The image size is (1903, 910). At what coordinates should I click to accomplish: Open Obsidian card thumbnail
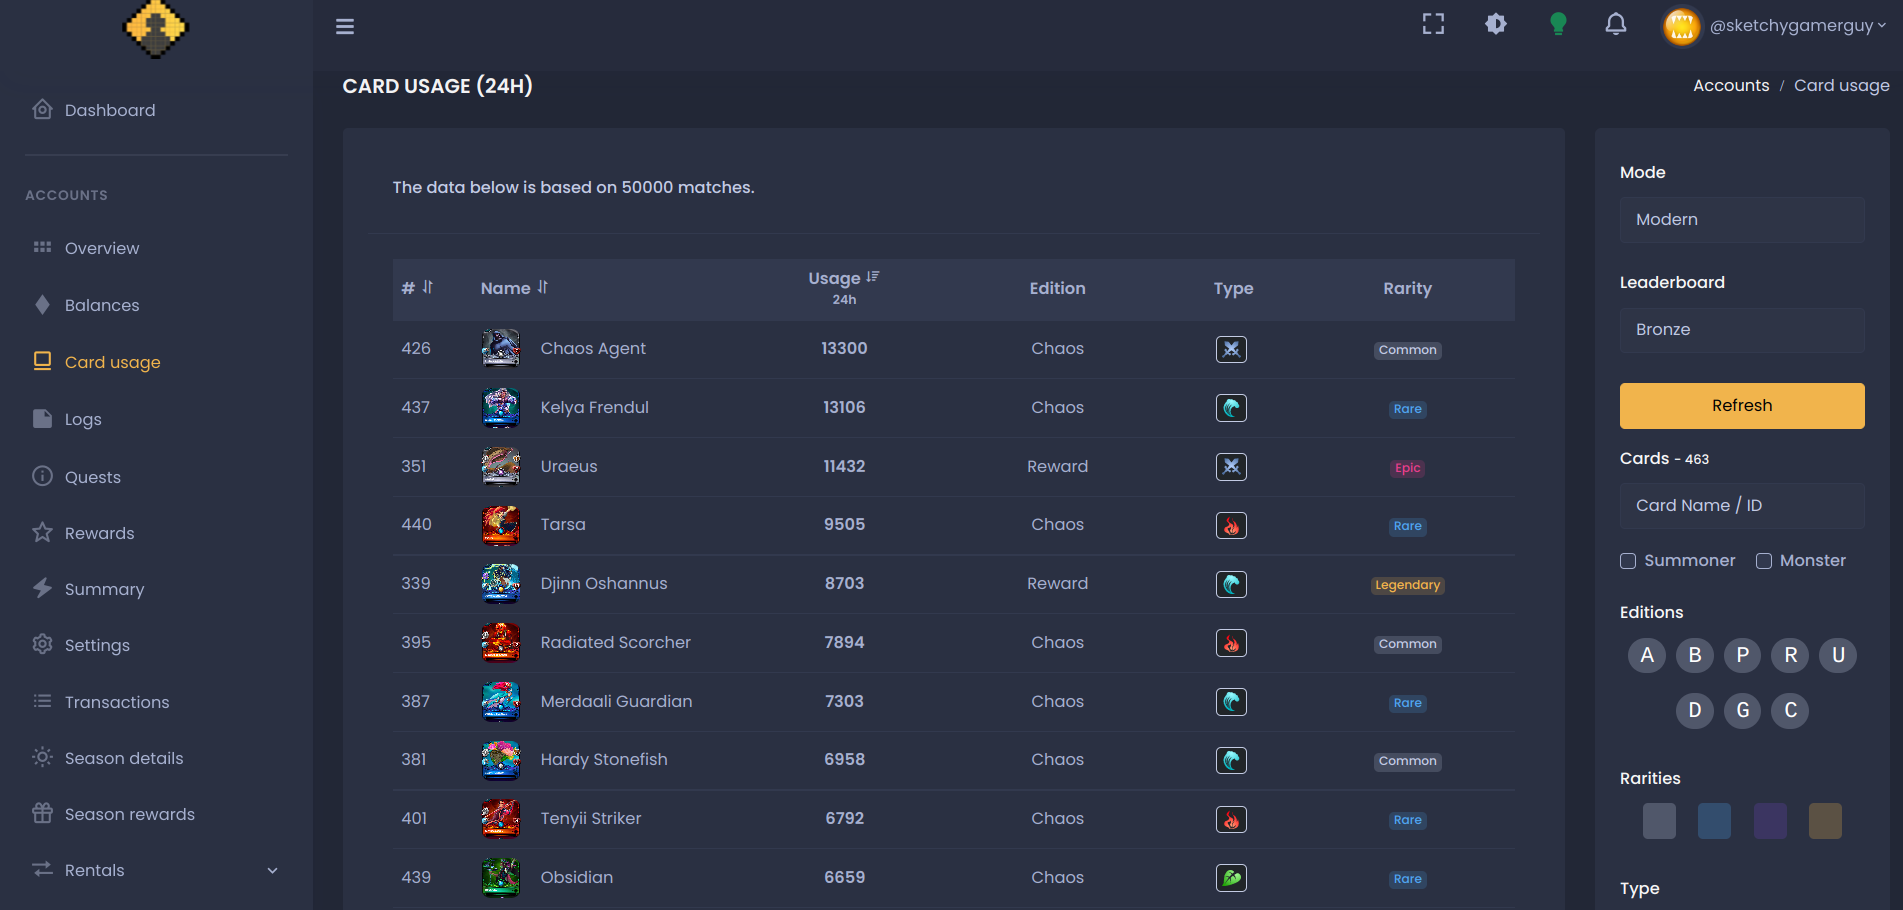(501, 878)
